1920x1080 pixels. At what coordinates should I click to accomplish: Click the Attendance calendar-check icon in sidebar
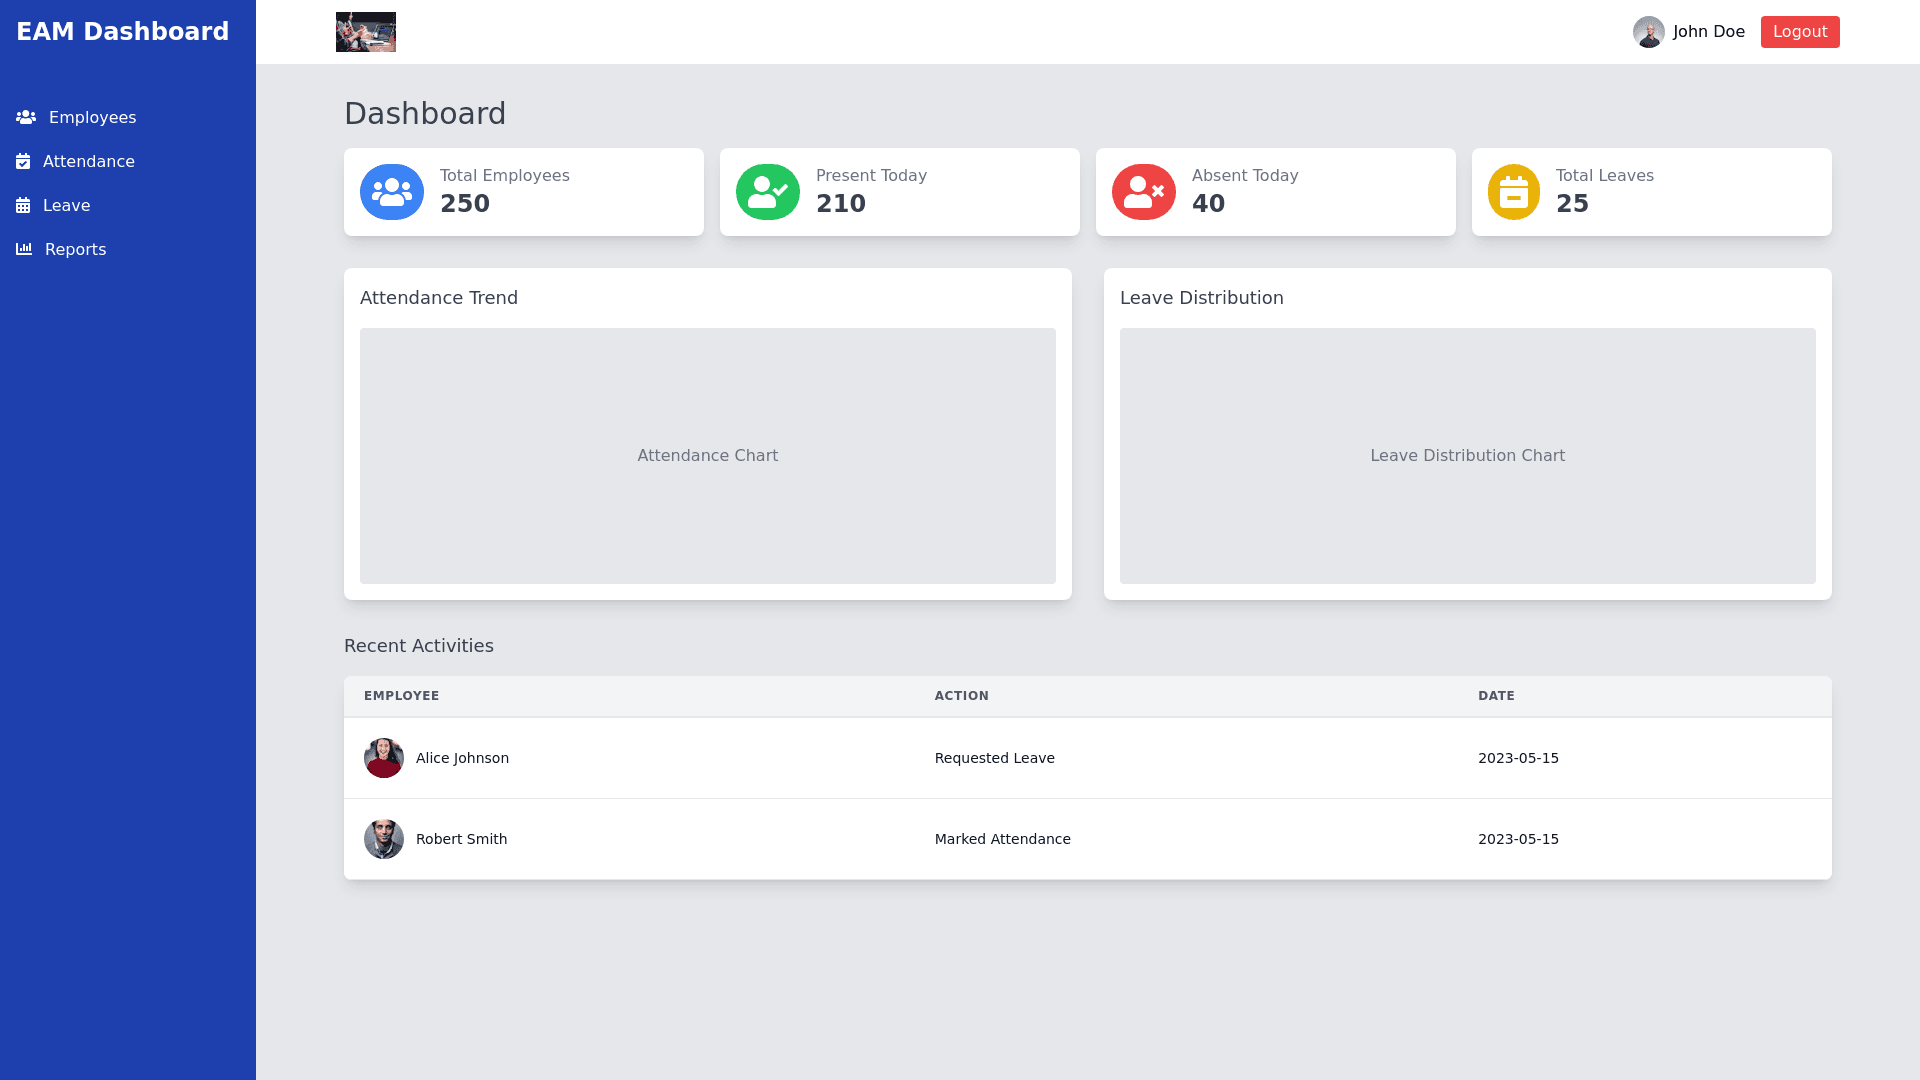[23, 162]
